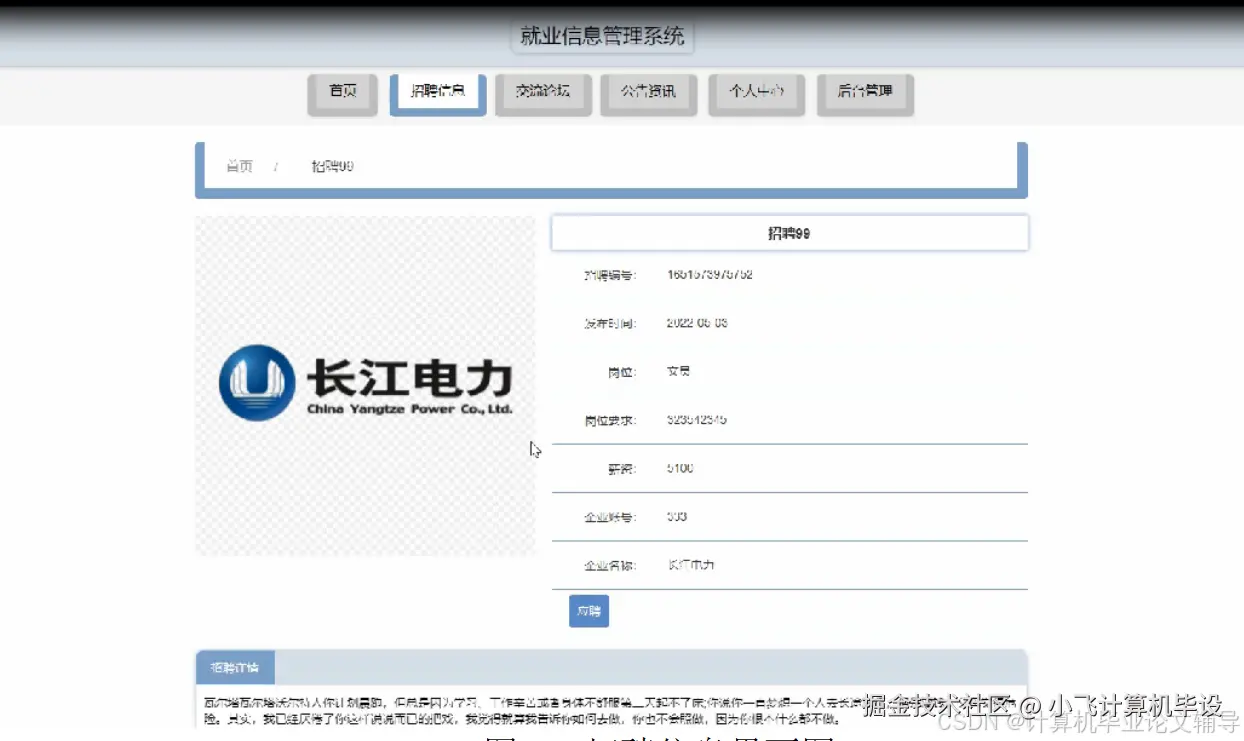Screen dimensions: 1244x741
Task: Click the 薪资 field label
Action: (x=622, y=468)
